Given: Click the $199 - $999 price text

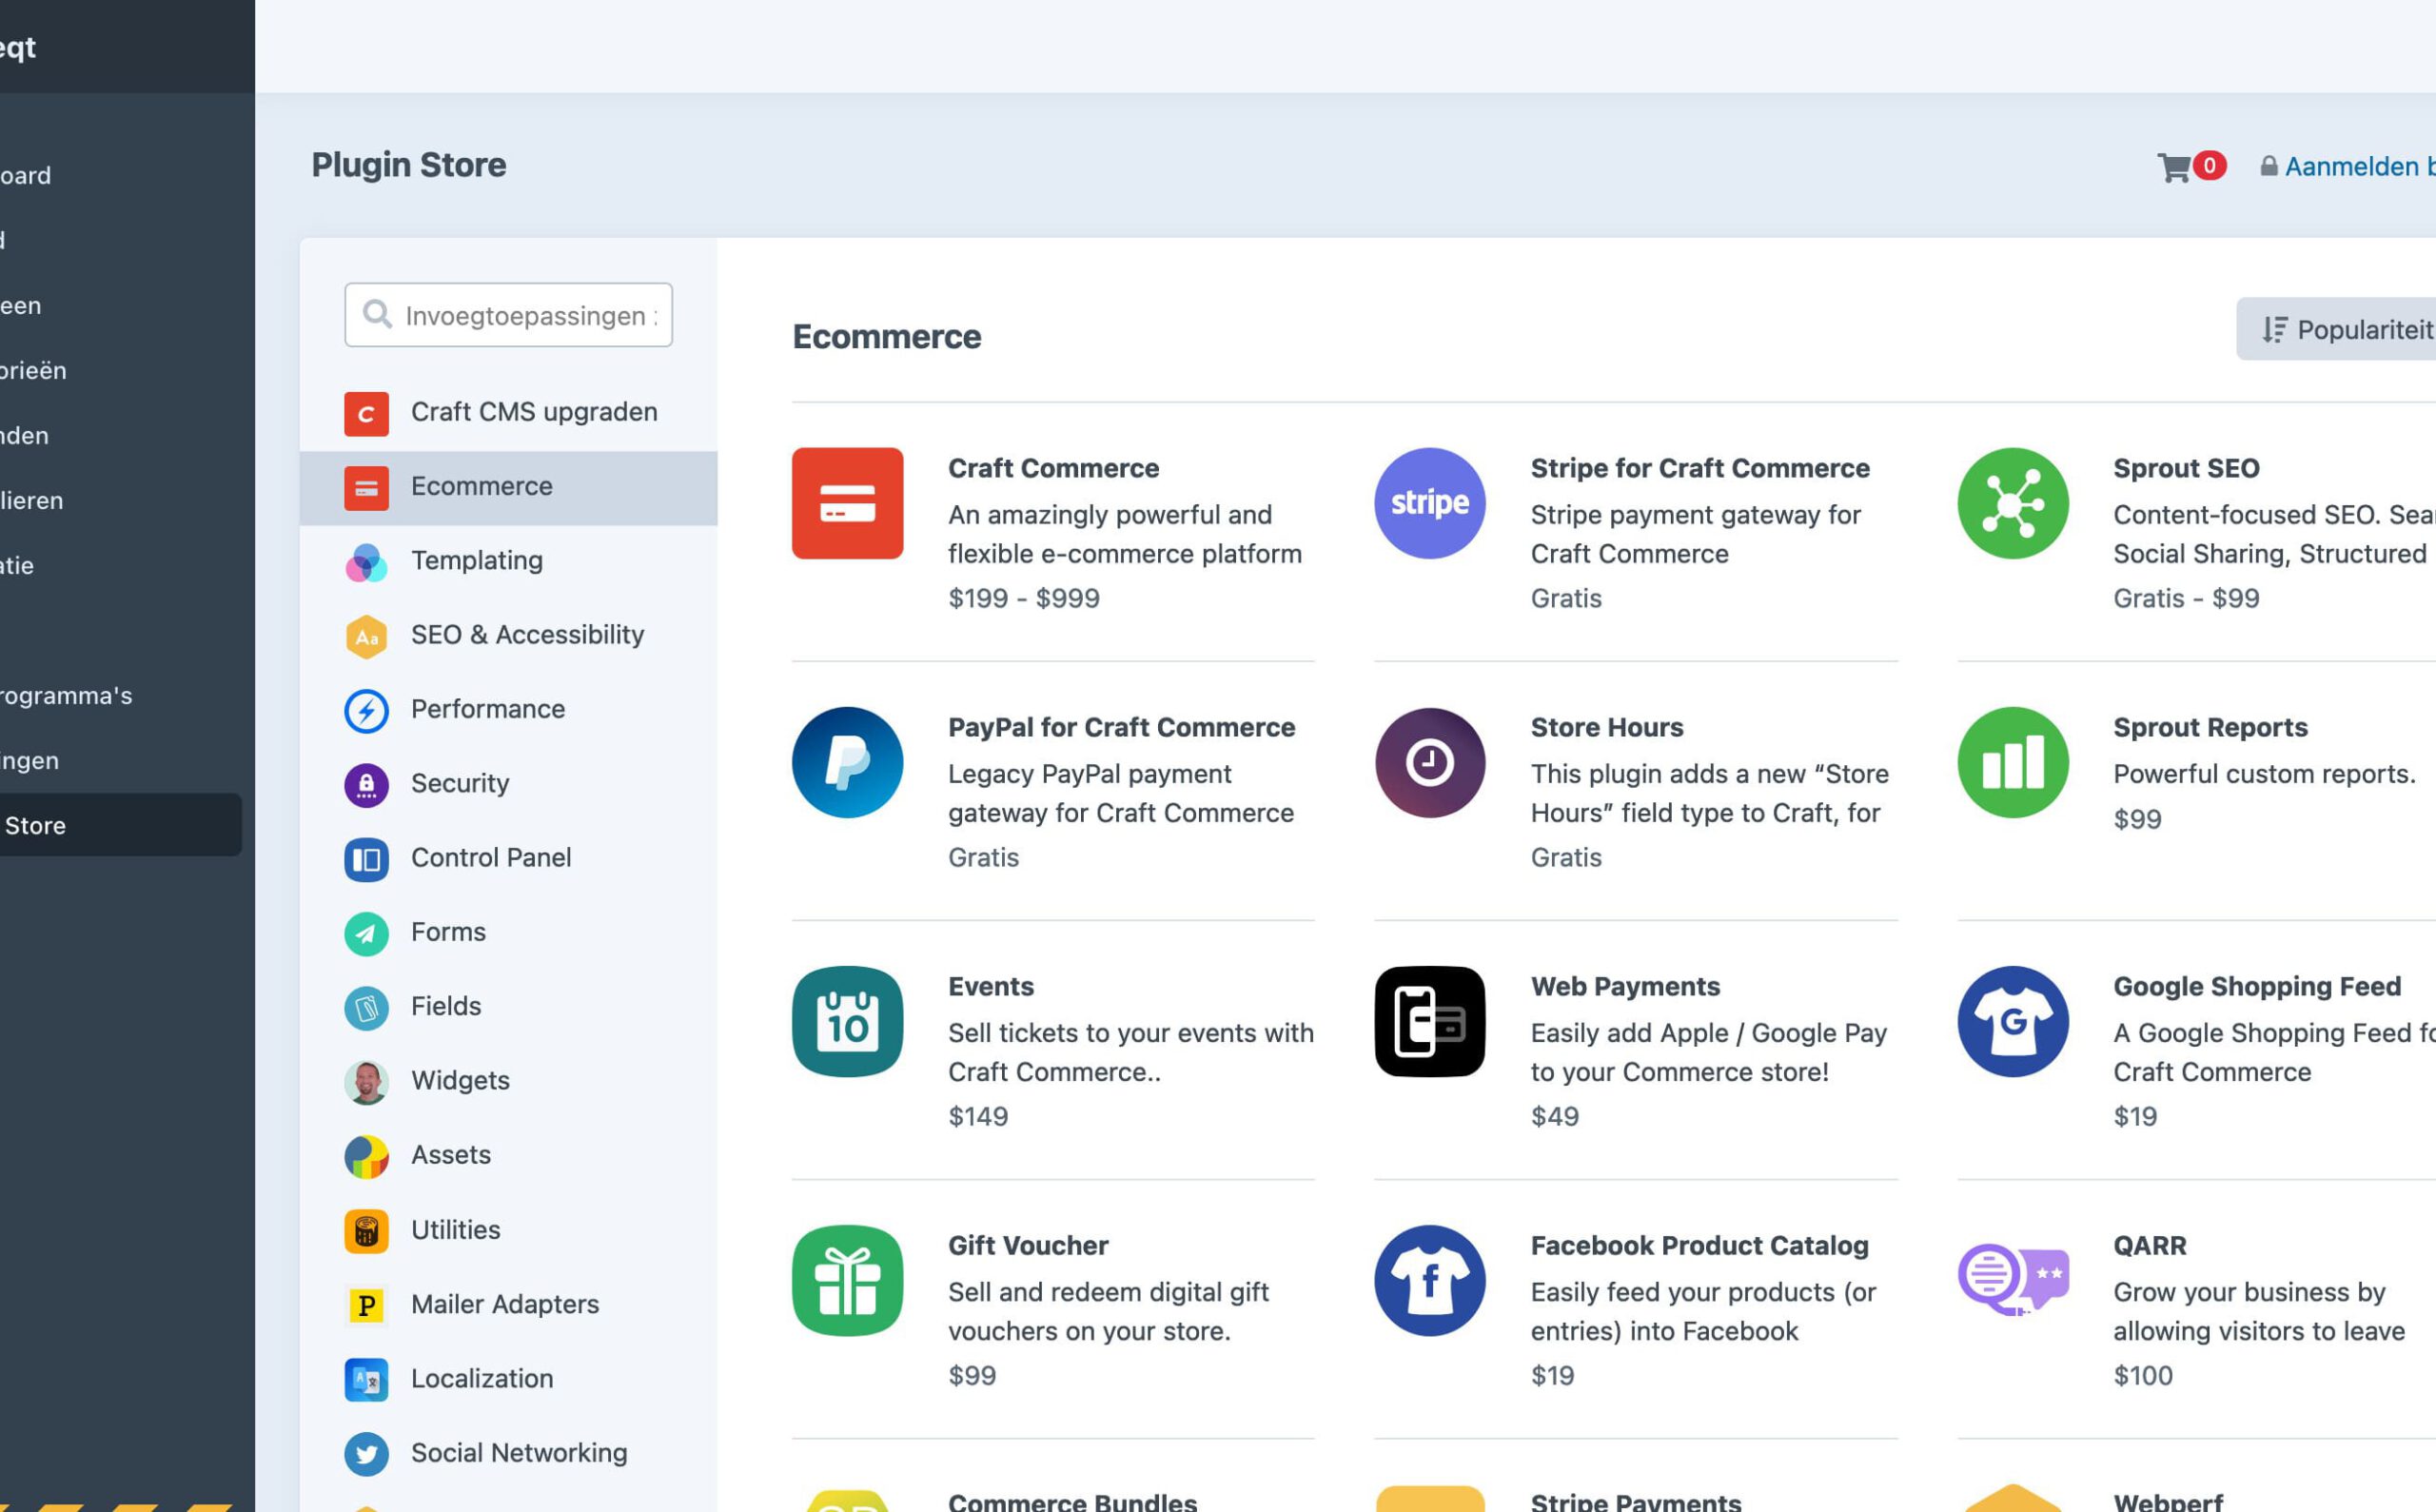Looking at the screenshot, I should (1024, 599).
